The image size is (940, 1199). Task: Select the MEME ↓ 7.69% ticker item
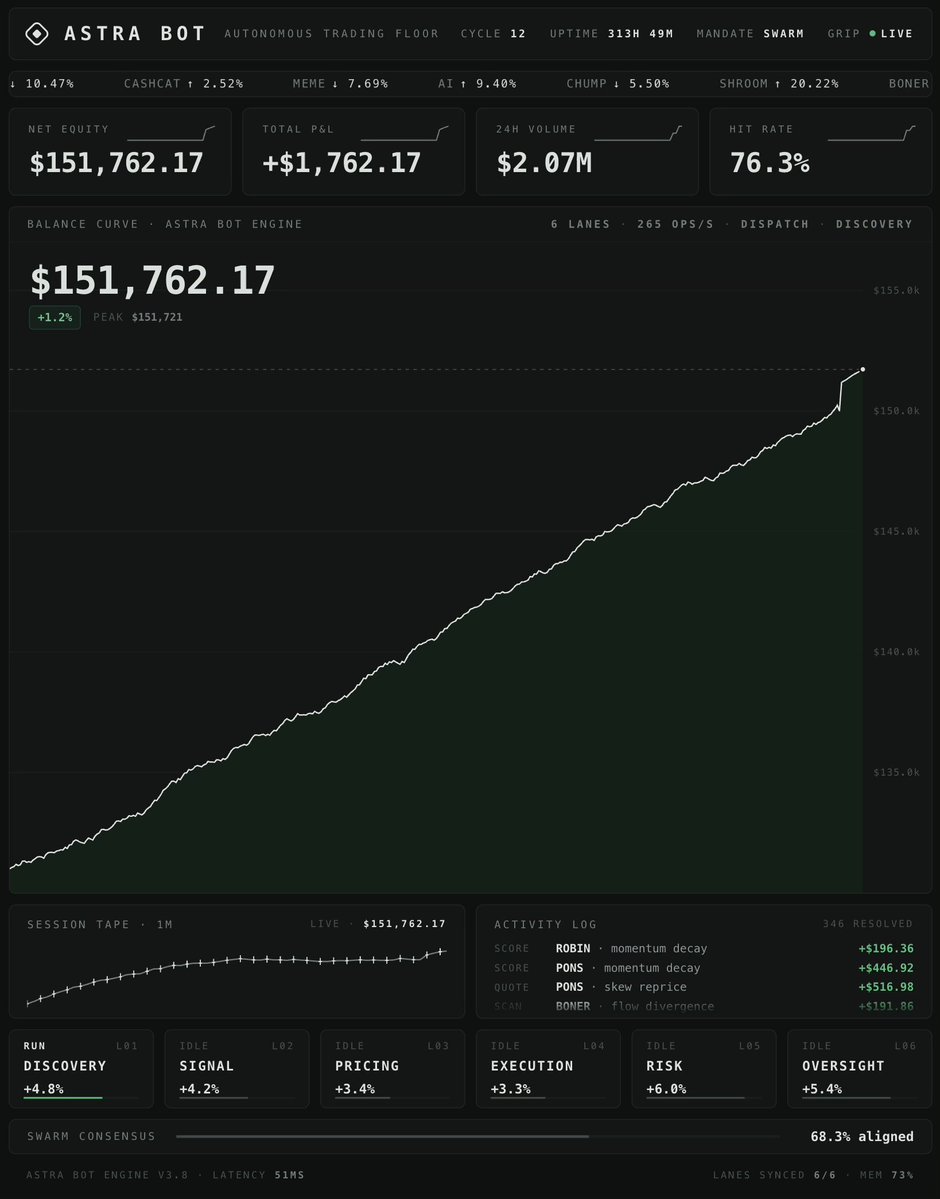[340, 83]
